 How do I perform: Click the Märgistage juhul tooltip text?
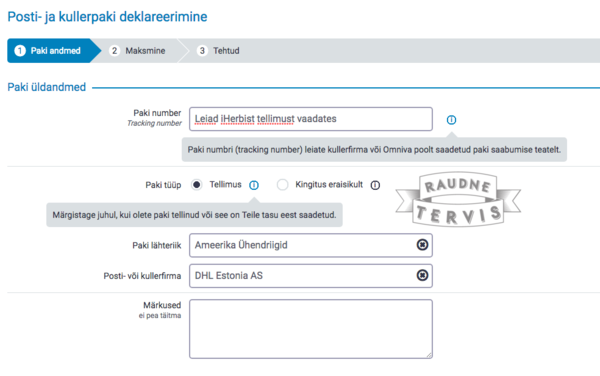coord(194,215)
